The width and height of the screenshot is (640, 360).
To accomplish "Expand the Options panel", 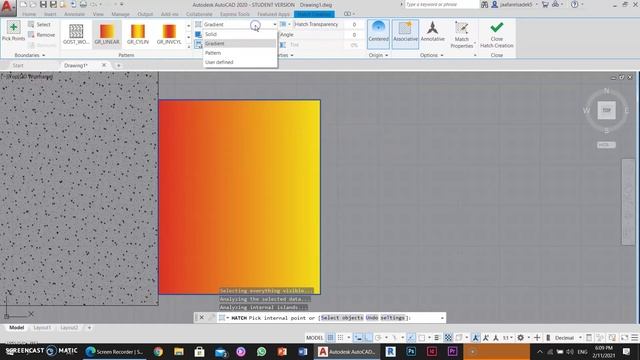I will 431,55.
